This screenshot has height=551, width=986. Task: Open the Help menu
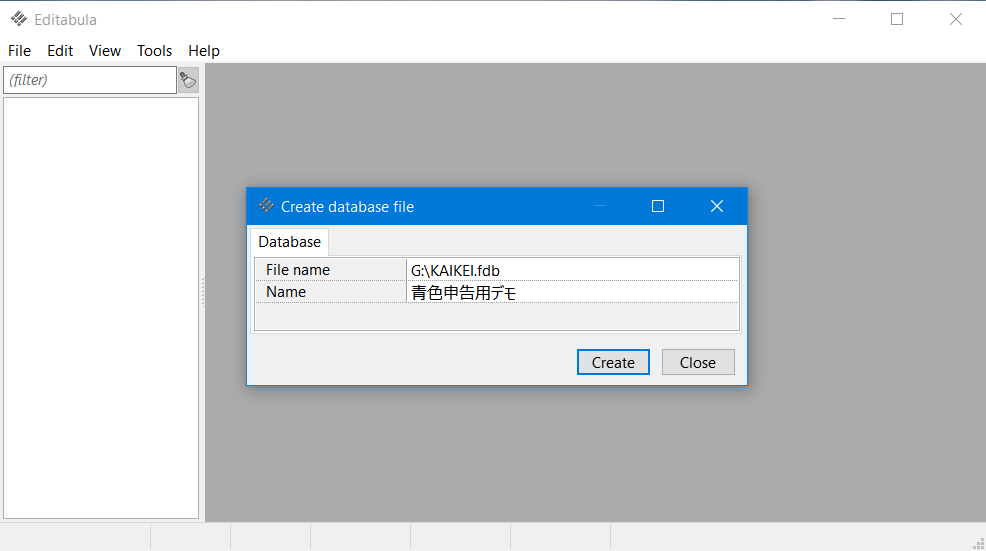(x=203, y=51)
